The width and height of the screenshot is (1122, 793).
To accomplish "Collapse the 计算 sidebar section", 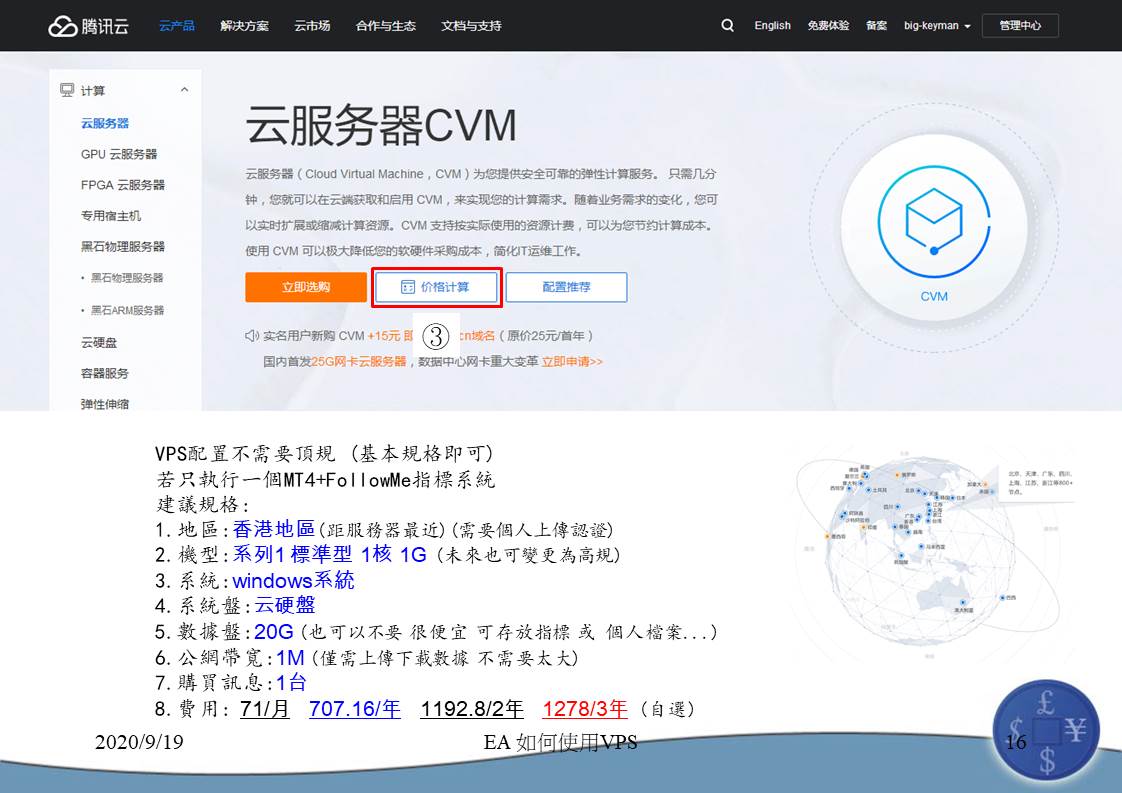I will [184, 91].
